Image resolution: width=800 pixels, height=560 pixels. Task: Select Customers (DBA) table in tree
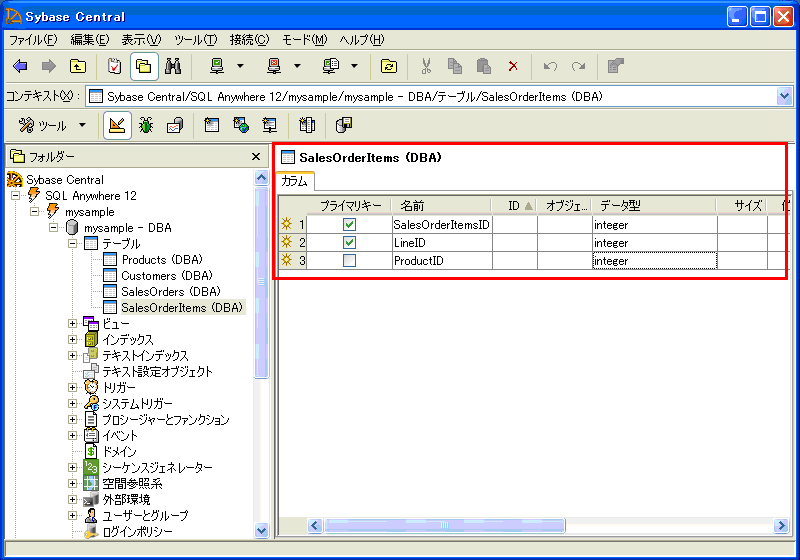pyautogui.click(x=166, y=276)
